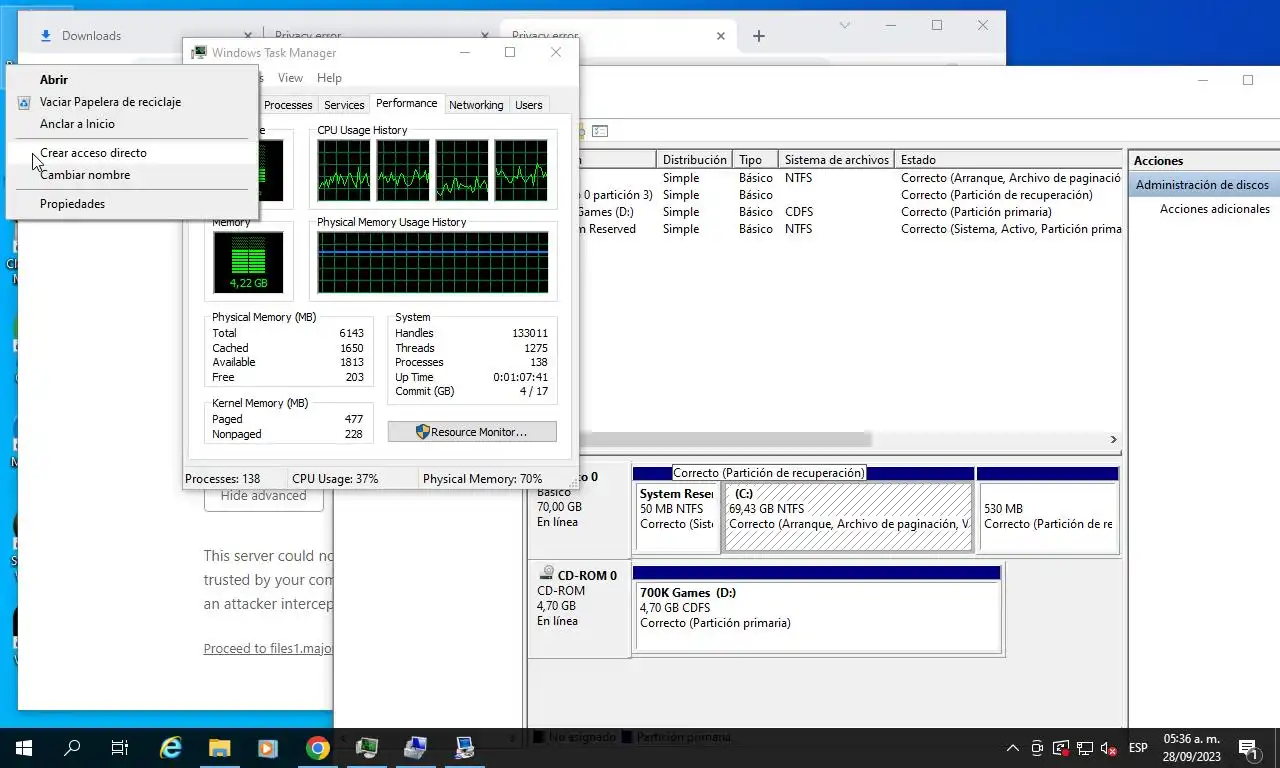The image size is (1280, 768).
Task: Select the 530 MB recovery partition
Action: pyautogui.click(x=1047, y=516)
